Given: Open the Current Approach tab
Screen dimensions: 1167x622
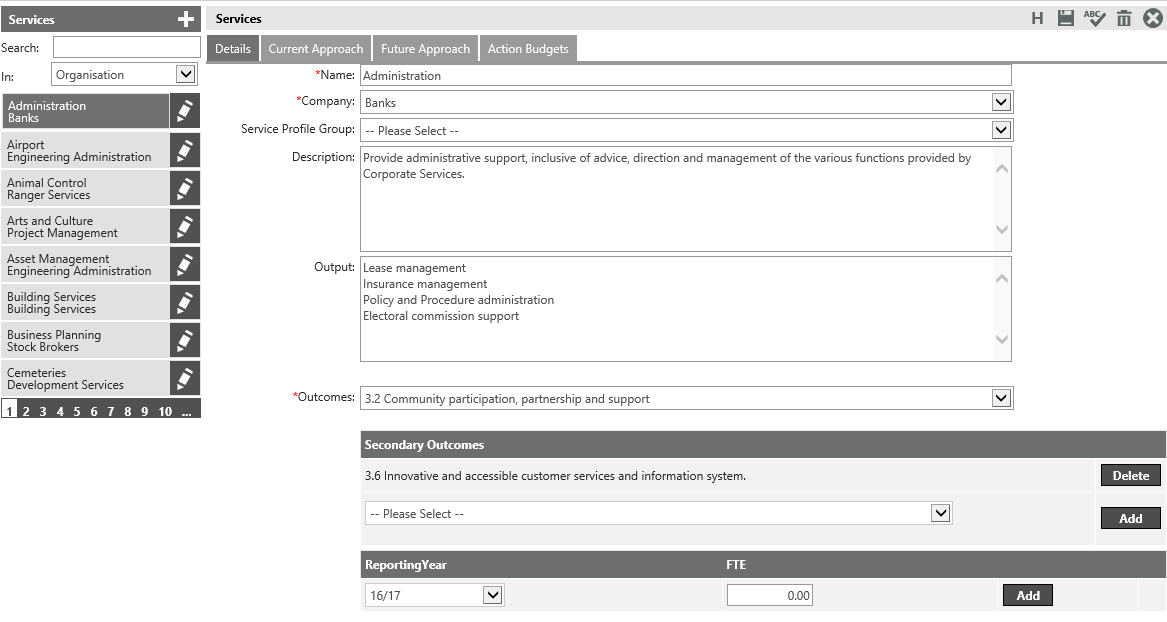Looking at the screenshot, I should tap(316, 48).
